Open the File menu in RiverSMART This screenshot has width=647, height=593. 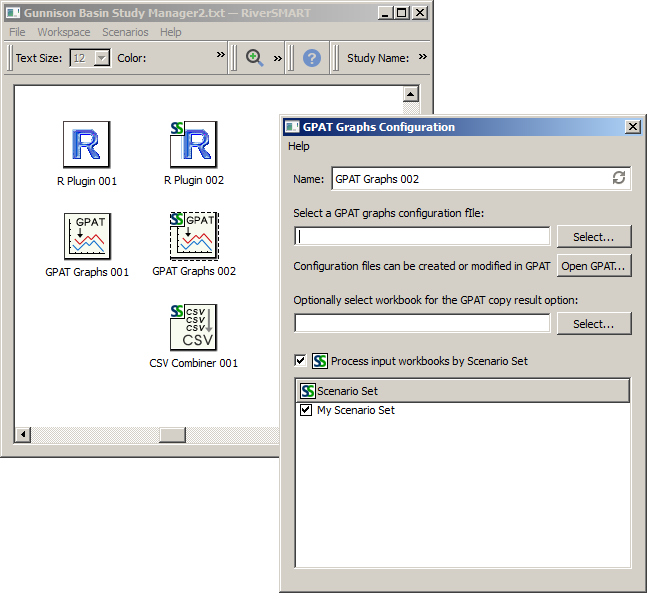point(17,32)
